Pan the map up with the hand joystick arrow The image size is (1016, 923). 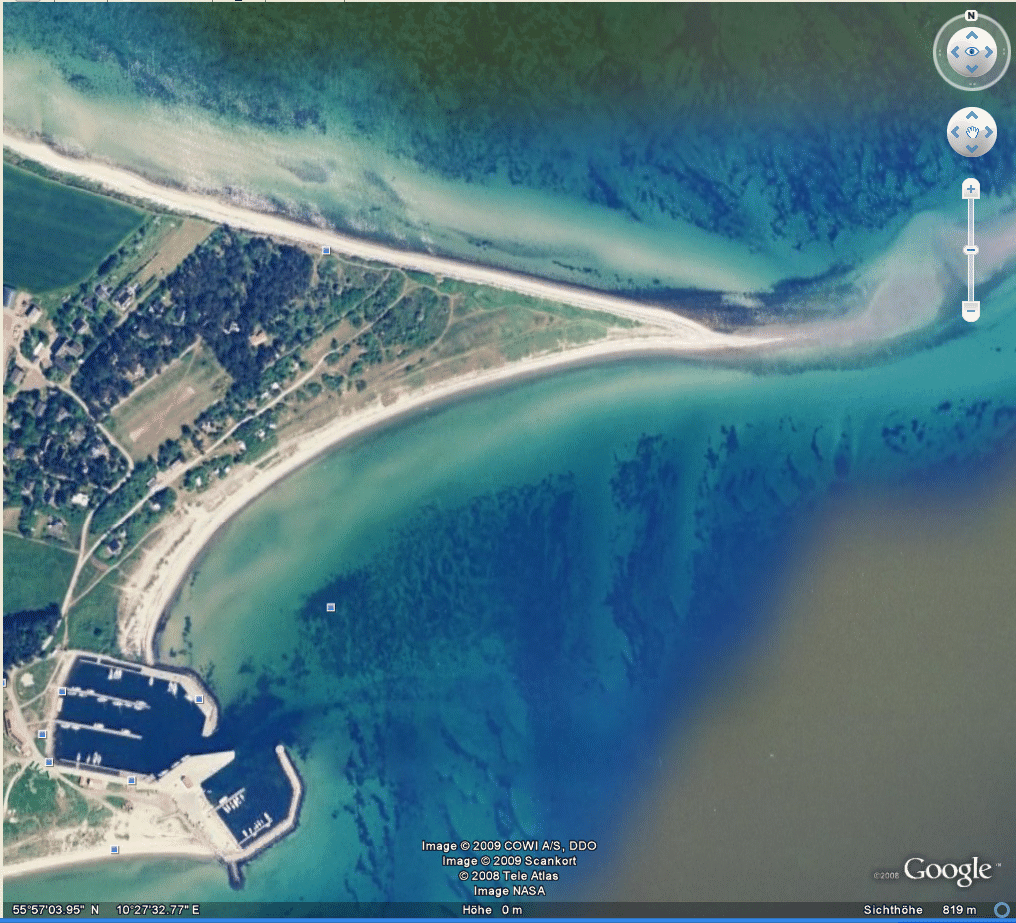(x=971, y=116)
